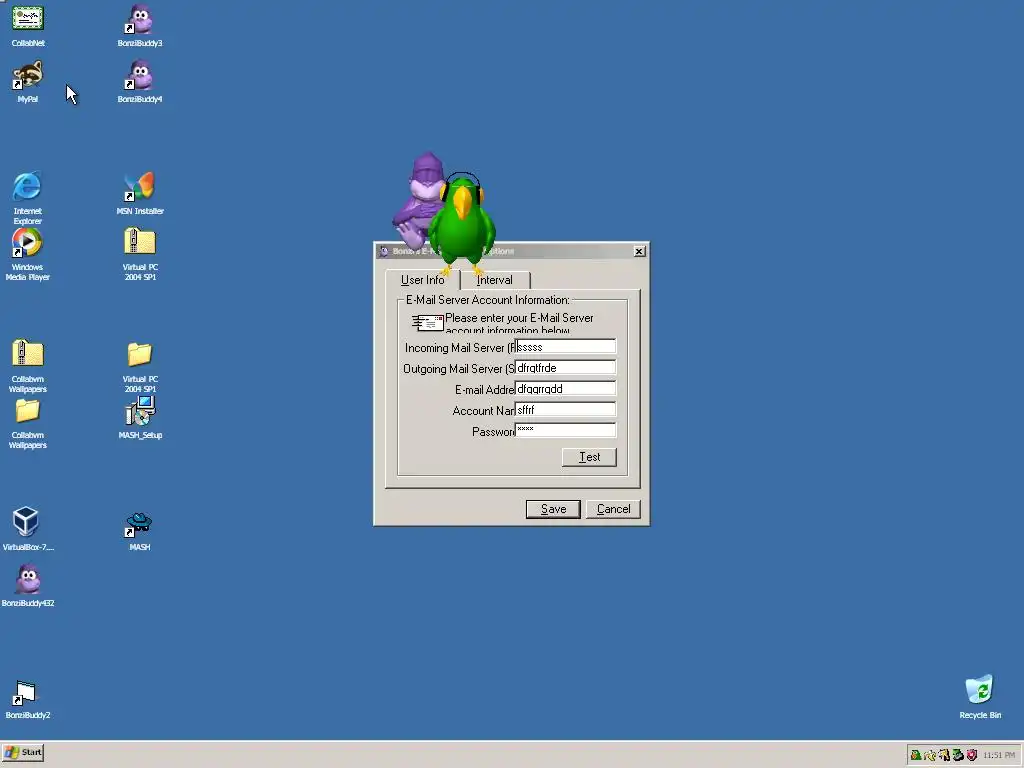Screen dimensions: 1024x768
Task: Launch the MASH shortcut with the hat icon
Action: click(140, 530)
